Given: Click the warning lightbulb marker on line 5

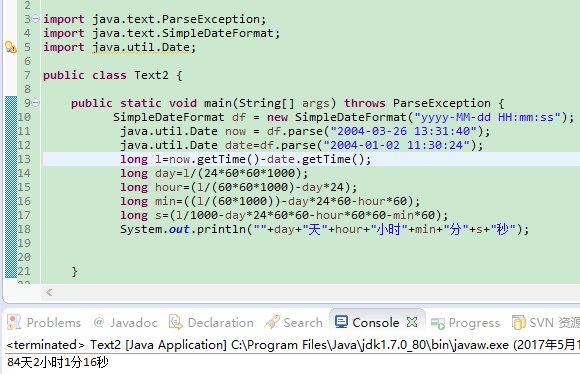Looking at the screenshot, I should click(x=10, y=47).
